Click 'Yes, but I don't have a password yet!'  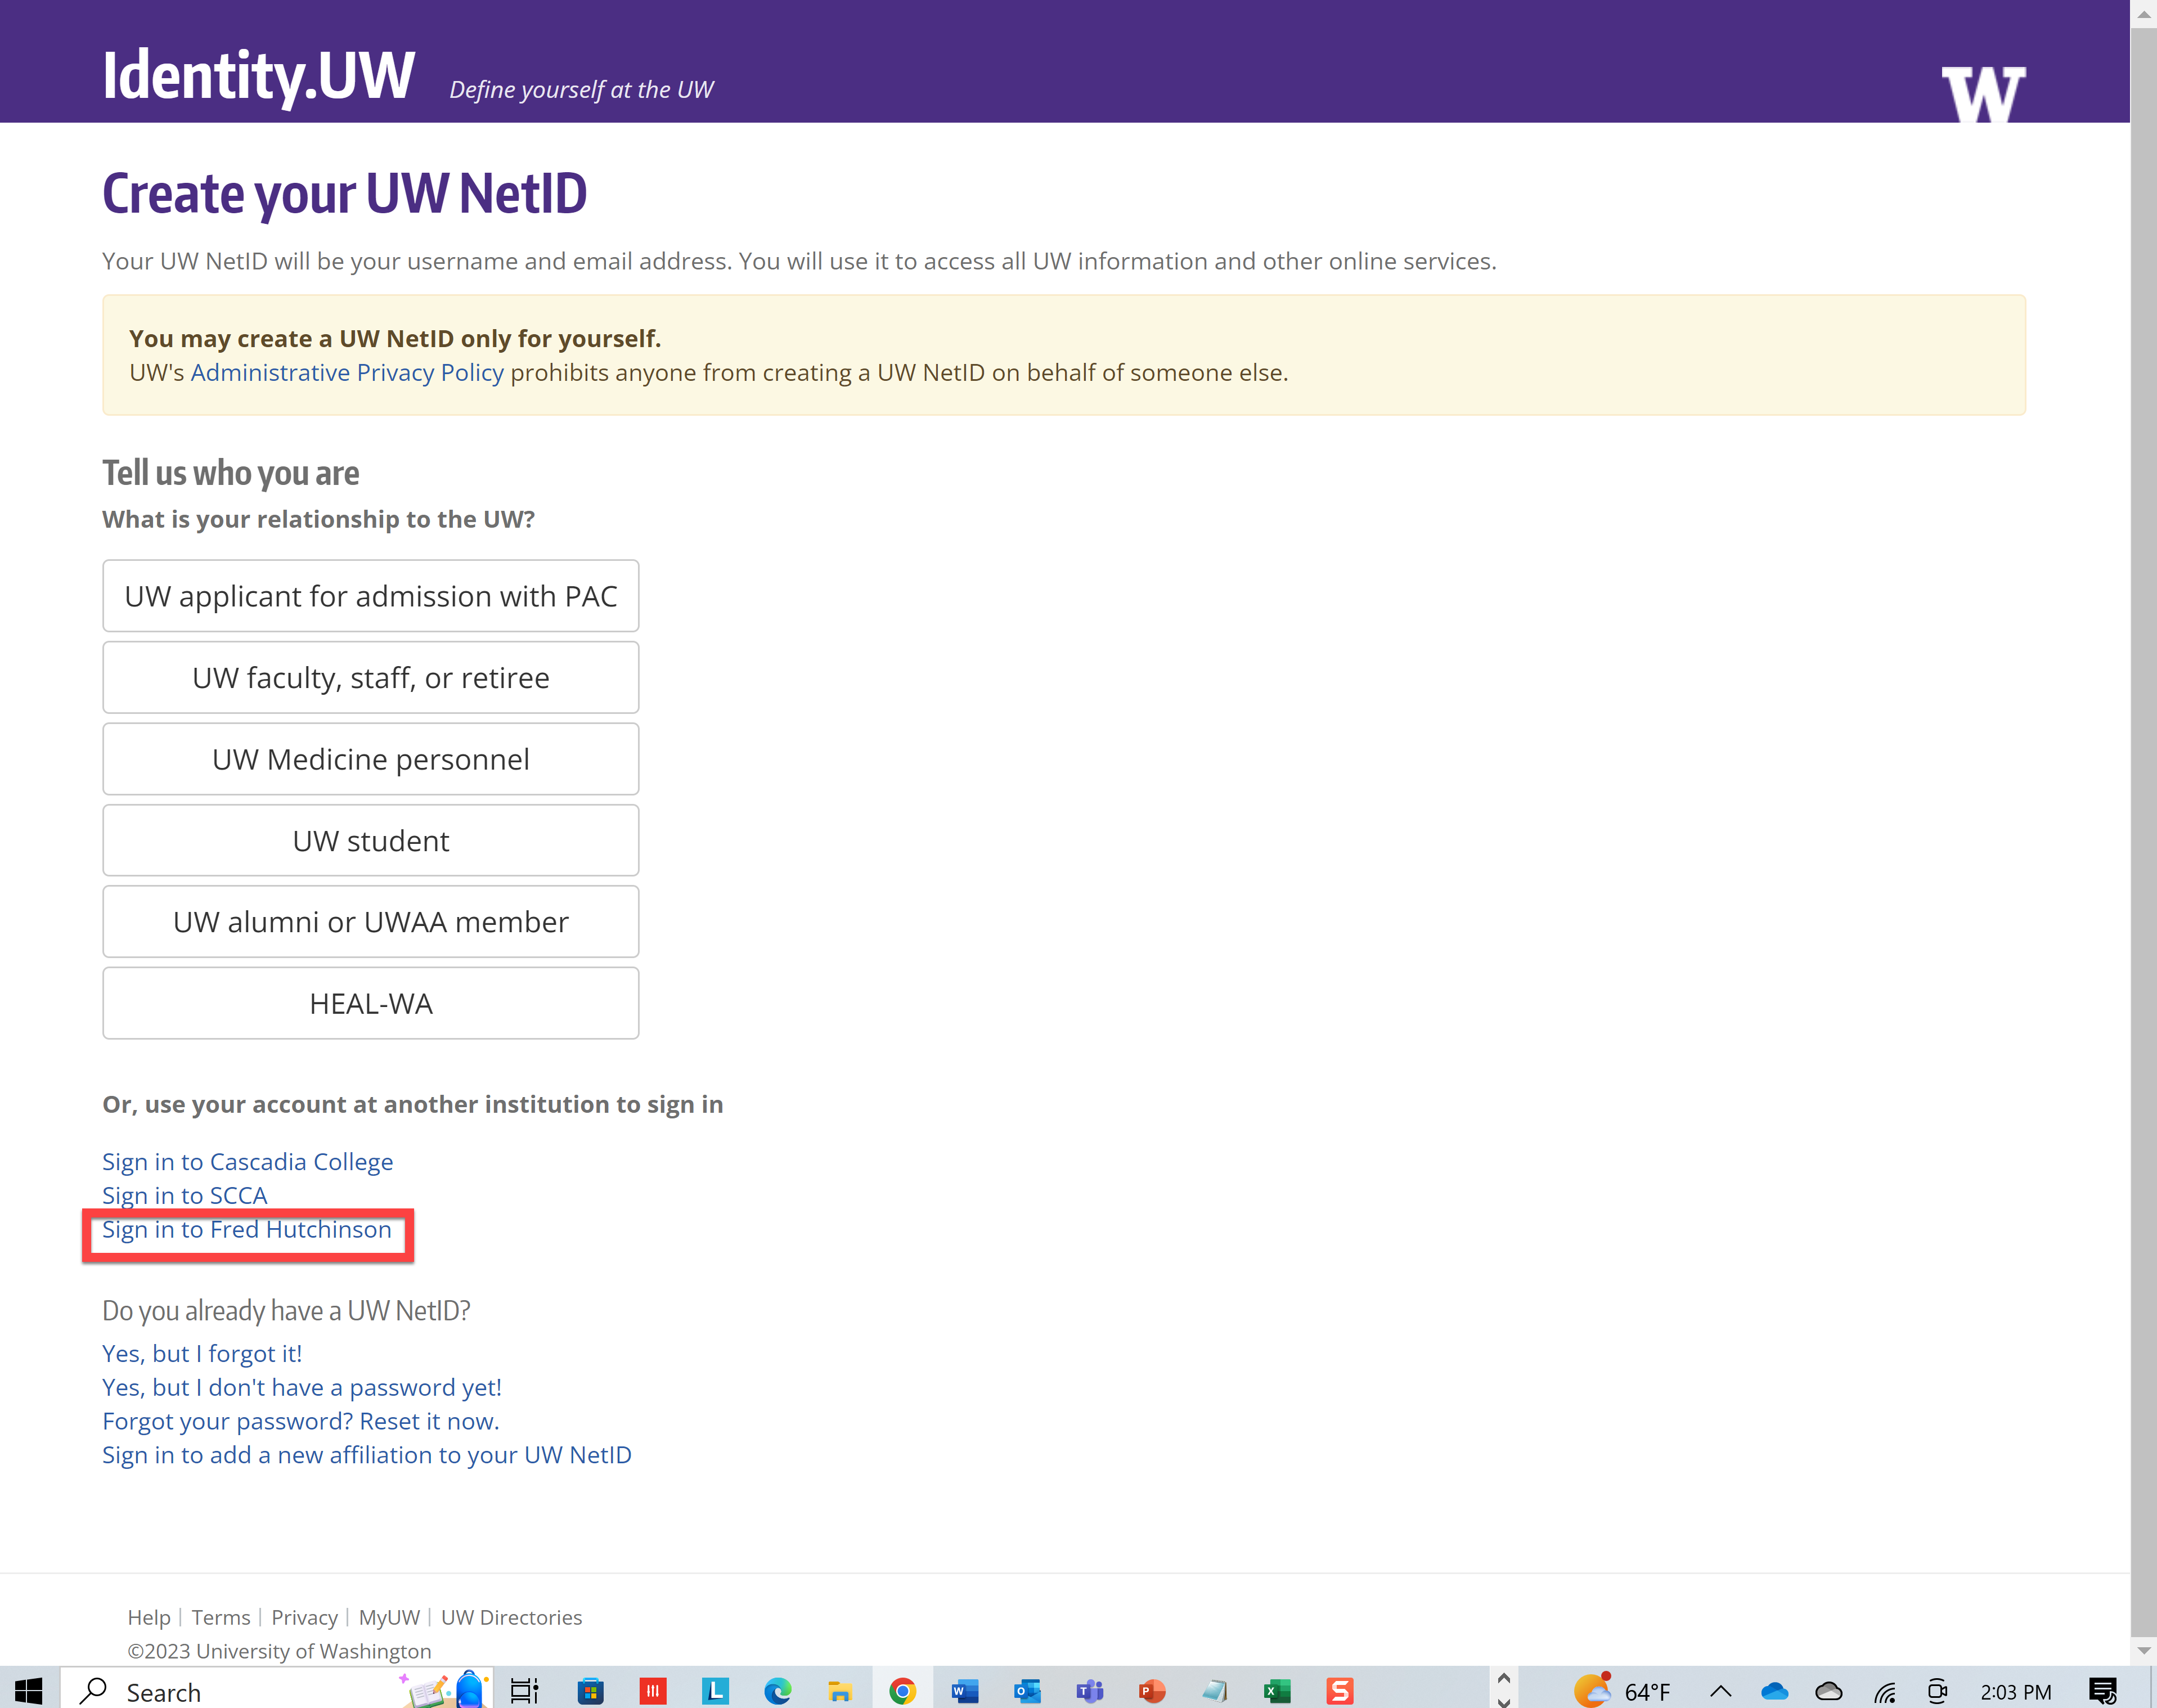click(x=301, y=1388)
